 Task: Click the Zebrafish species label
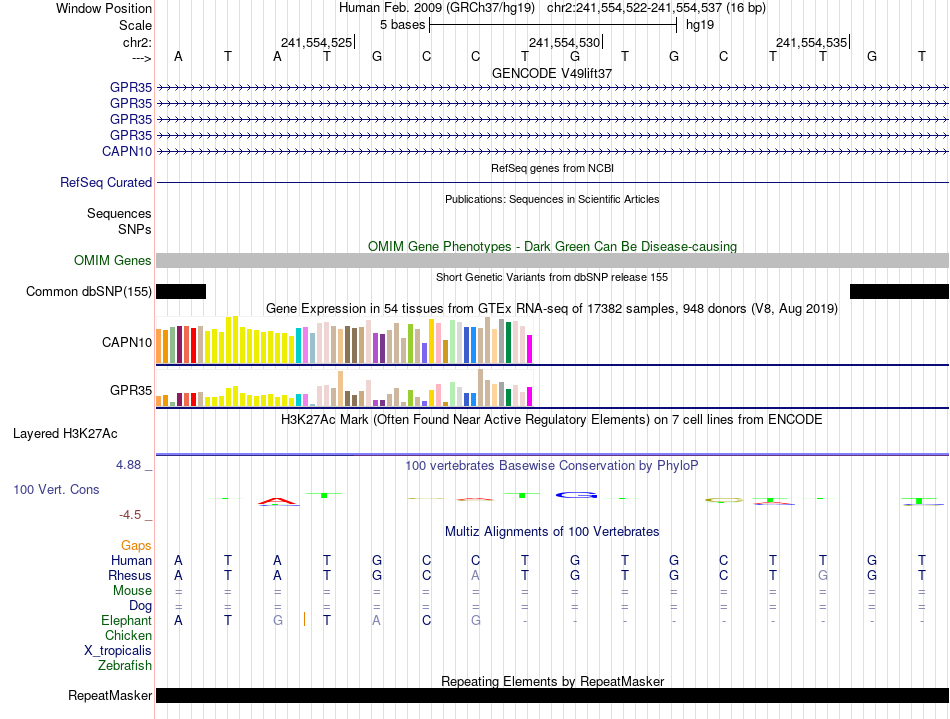[125, 666]
